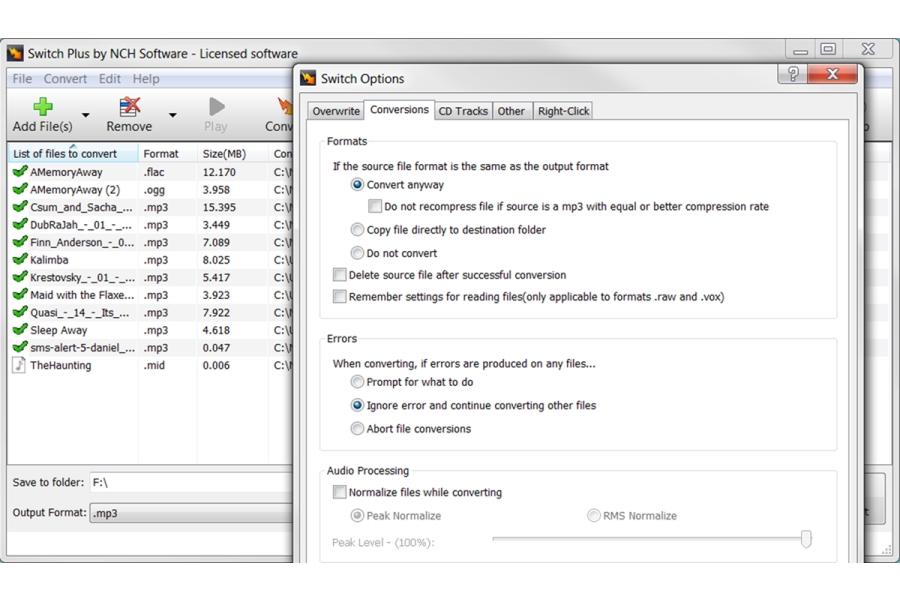Click green check icon beside Sleep Away

click(20, 330)
